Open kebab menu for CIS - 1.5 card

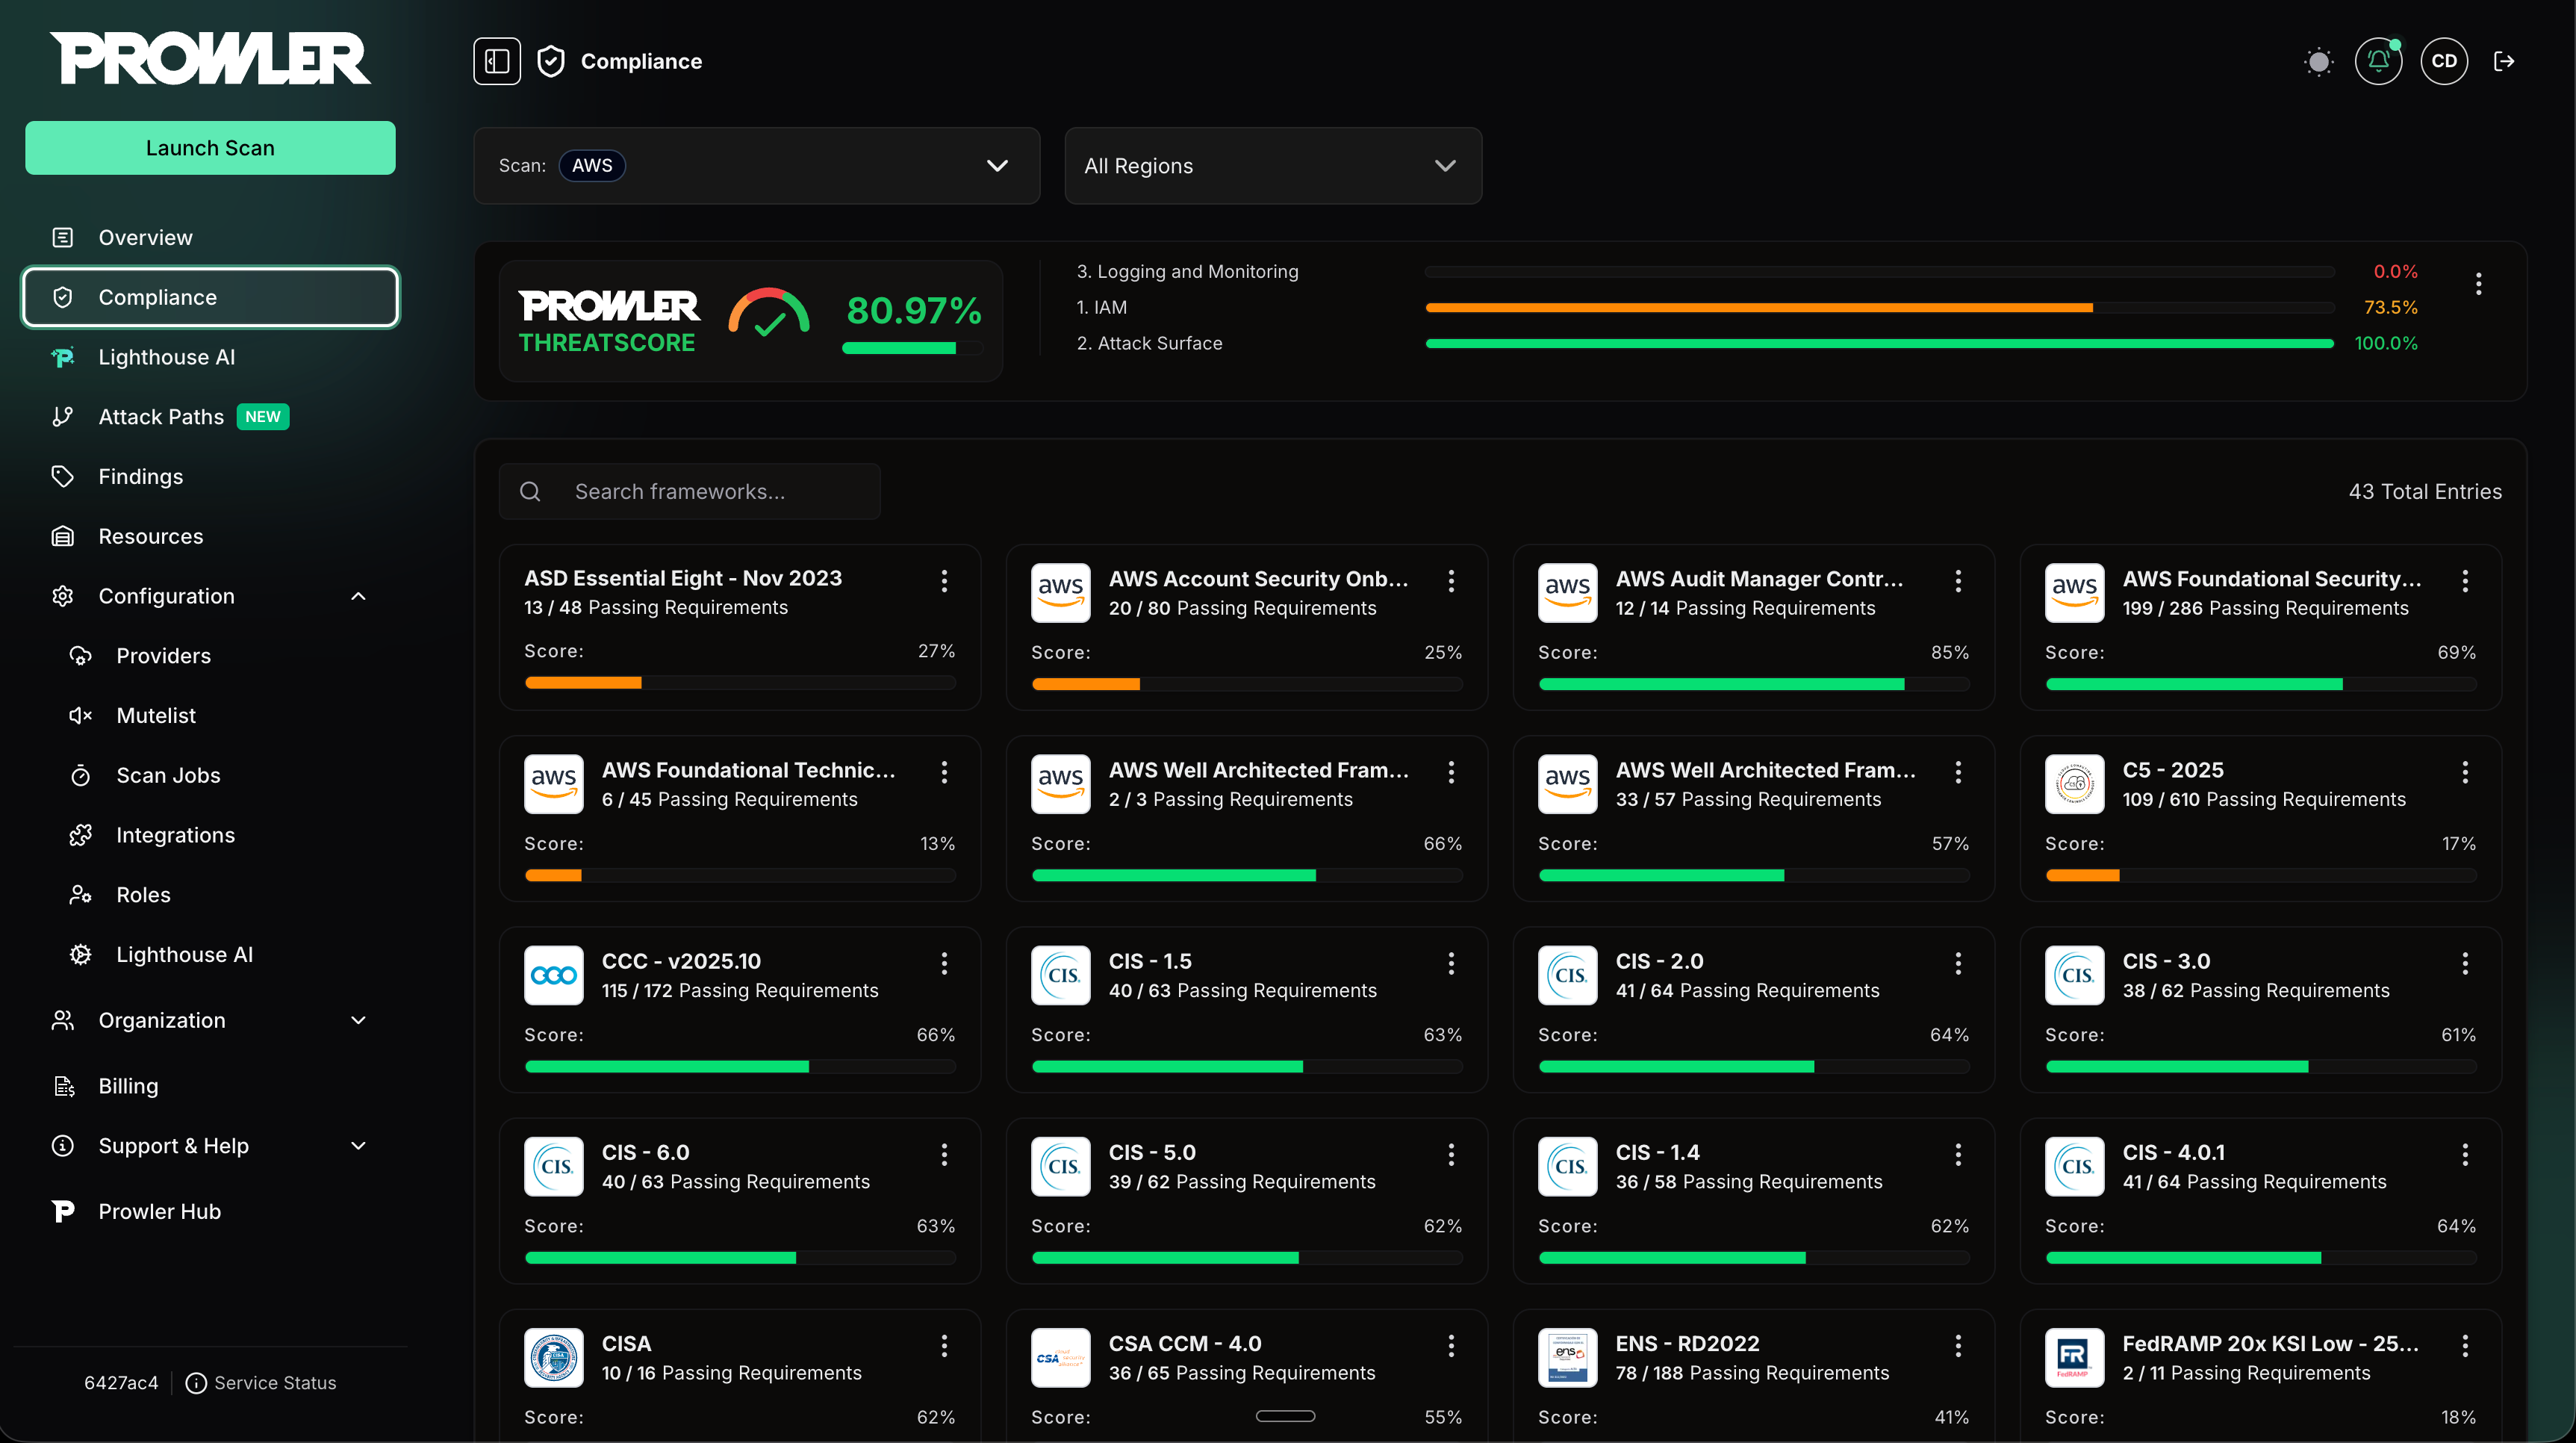tap(1451, 963)
